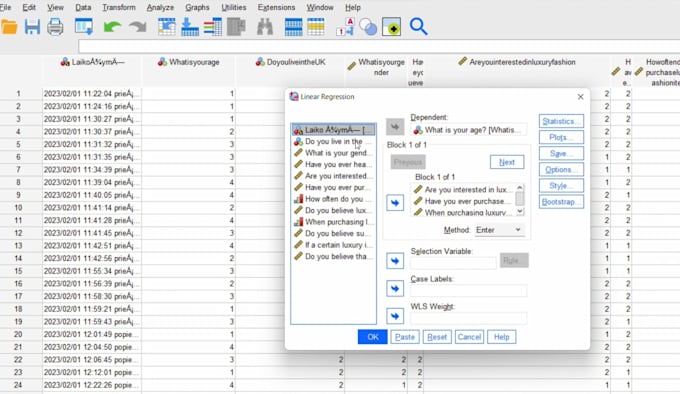This screenshot has width=680, height=394.
Task: Click the Plots button
Action: point(561,137)
